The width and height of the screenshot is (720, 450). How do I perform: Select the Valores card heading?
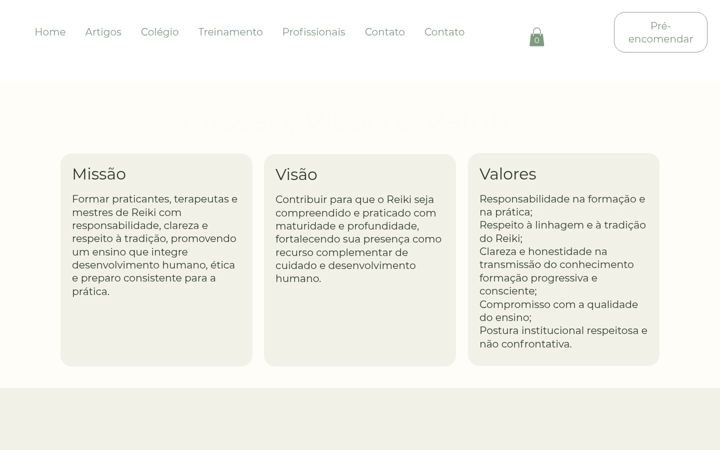(x=507, y=174)
